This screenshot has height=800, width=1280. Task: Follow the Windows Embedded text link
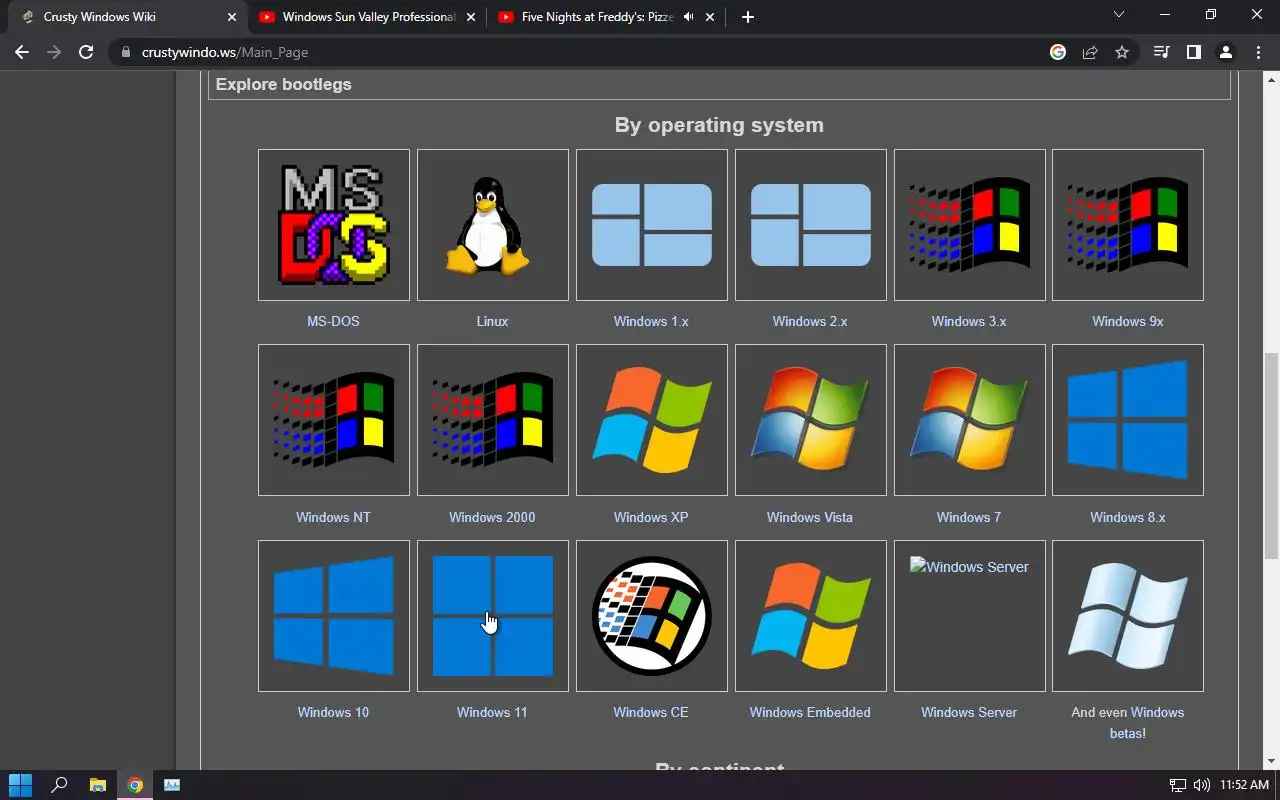[x=810, y=712]
